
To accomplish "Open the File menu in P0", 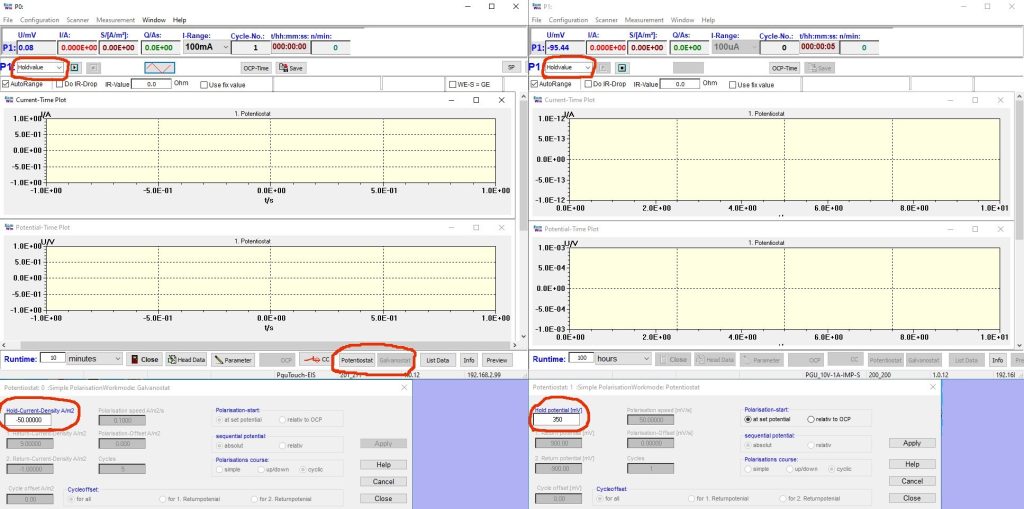I will 8,20.
